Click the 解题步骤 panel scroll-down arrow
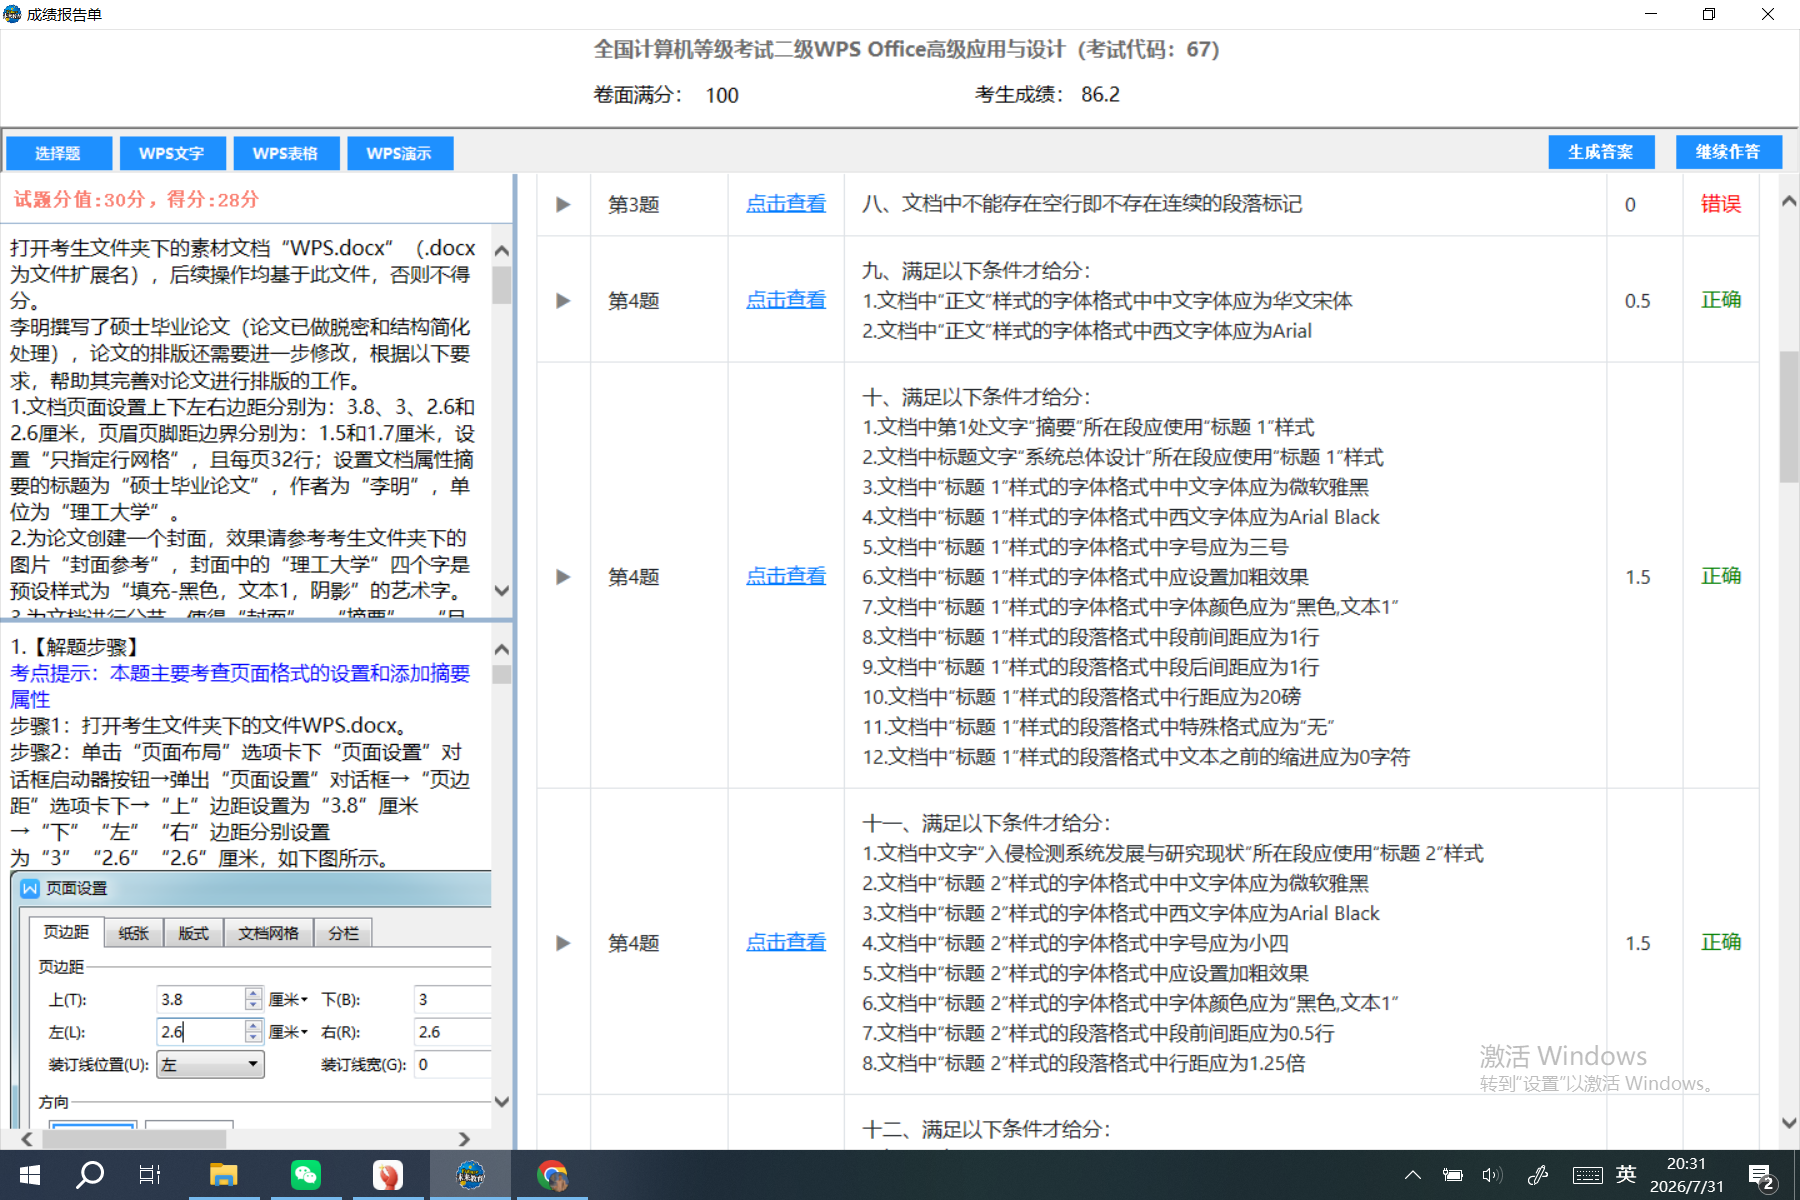This screenshot has height=1200, width=1800. point(502,1101)
